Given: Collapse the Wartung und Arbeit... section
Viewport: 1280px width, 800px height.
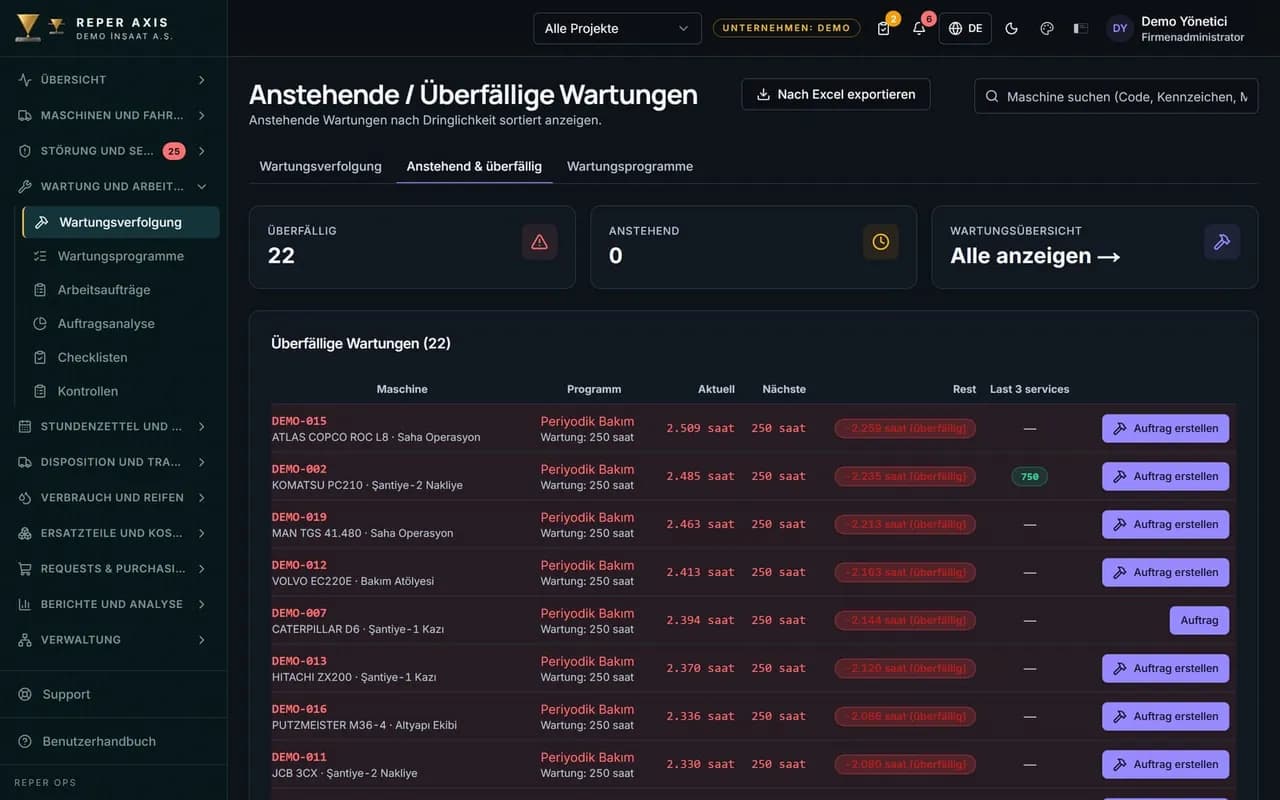Looking at the screenshot, I should click(x=113, y=186).
